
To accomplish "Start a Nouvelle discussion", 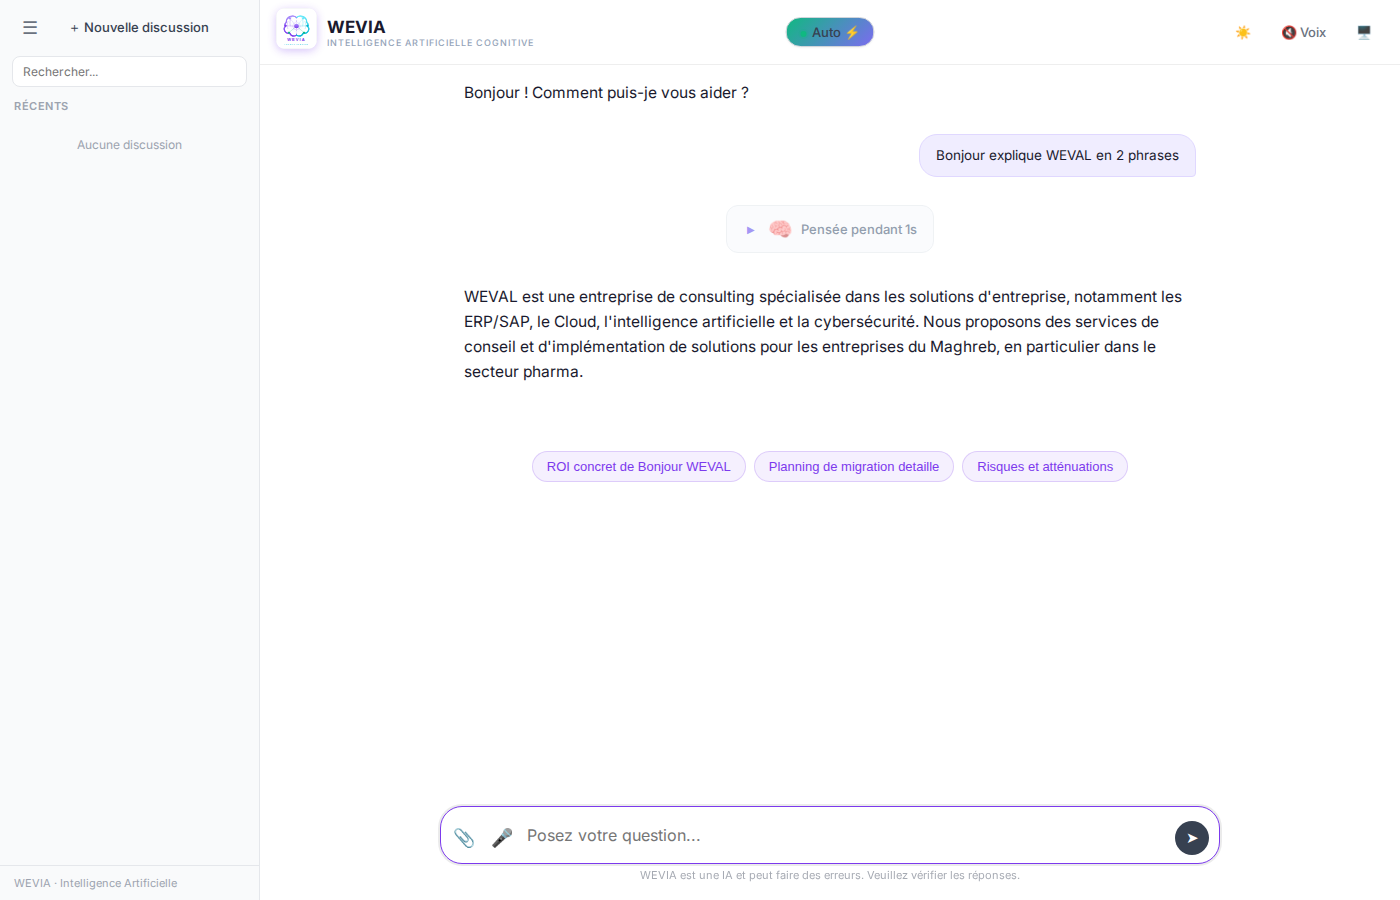I will click(139, 28).
